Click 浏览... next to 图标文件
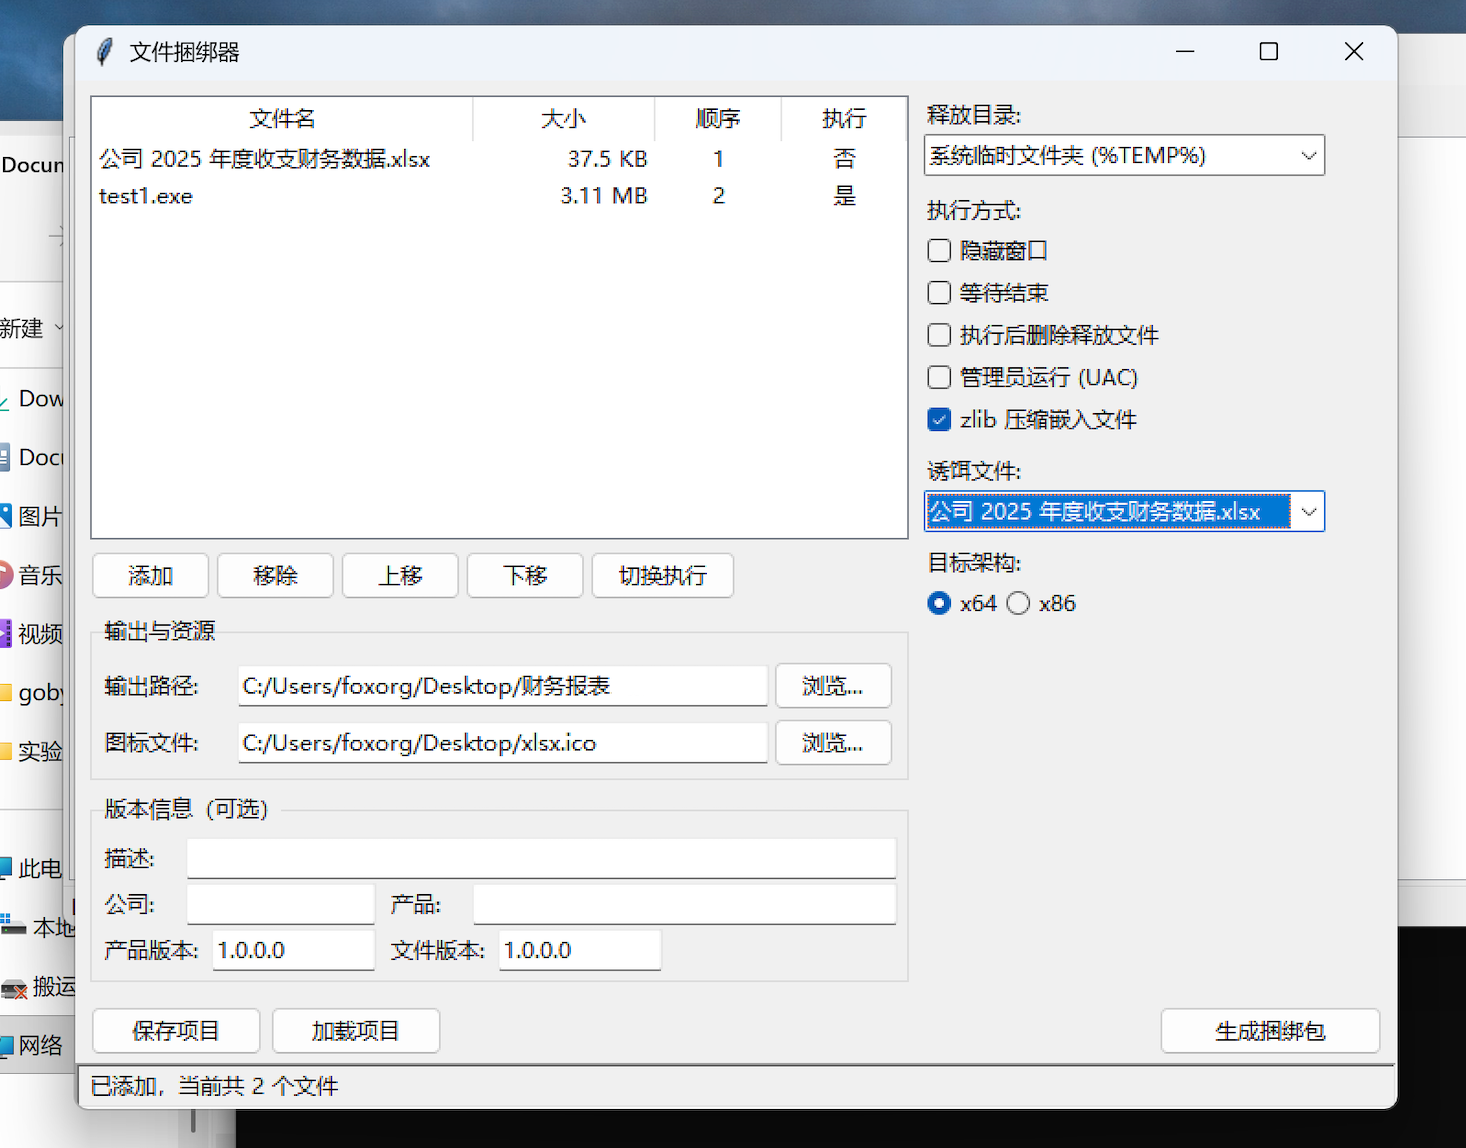1466x1148 pixels. pyautogui.click(x=833, y=743)
